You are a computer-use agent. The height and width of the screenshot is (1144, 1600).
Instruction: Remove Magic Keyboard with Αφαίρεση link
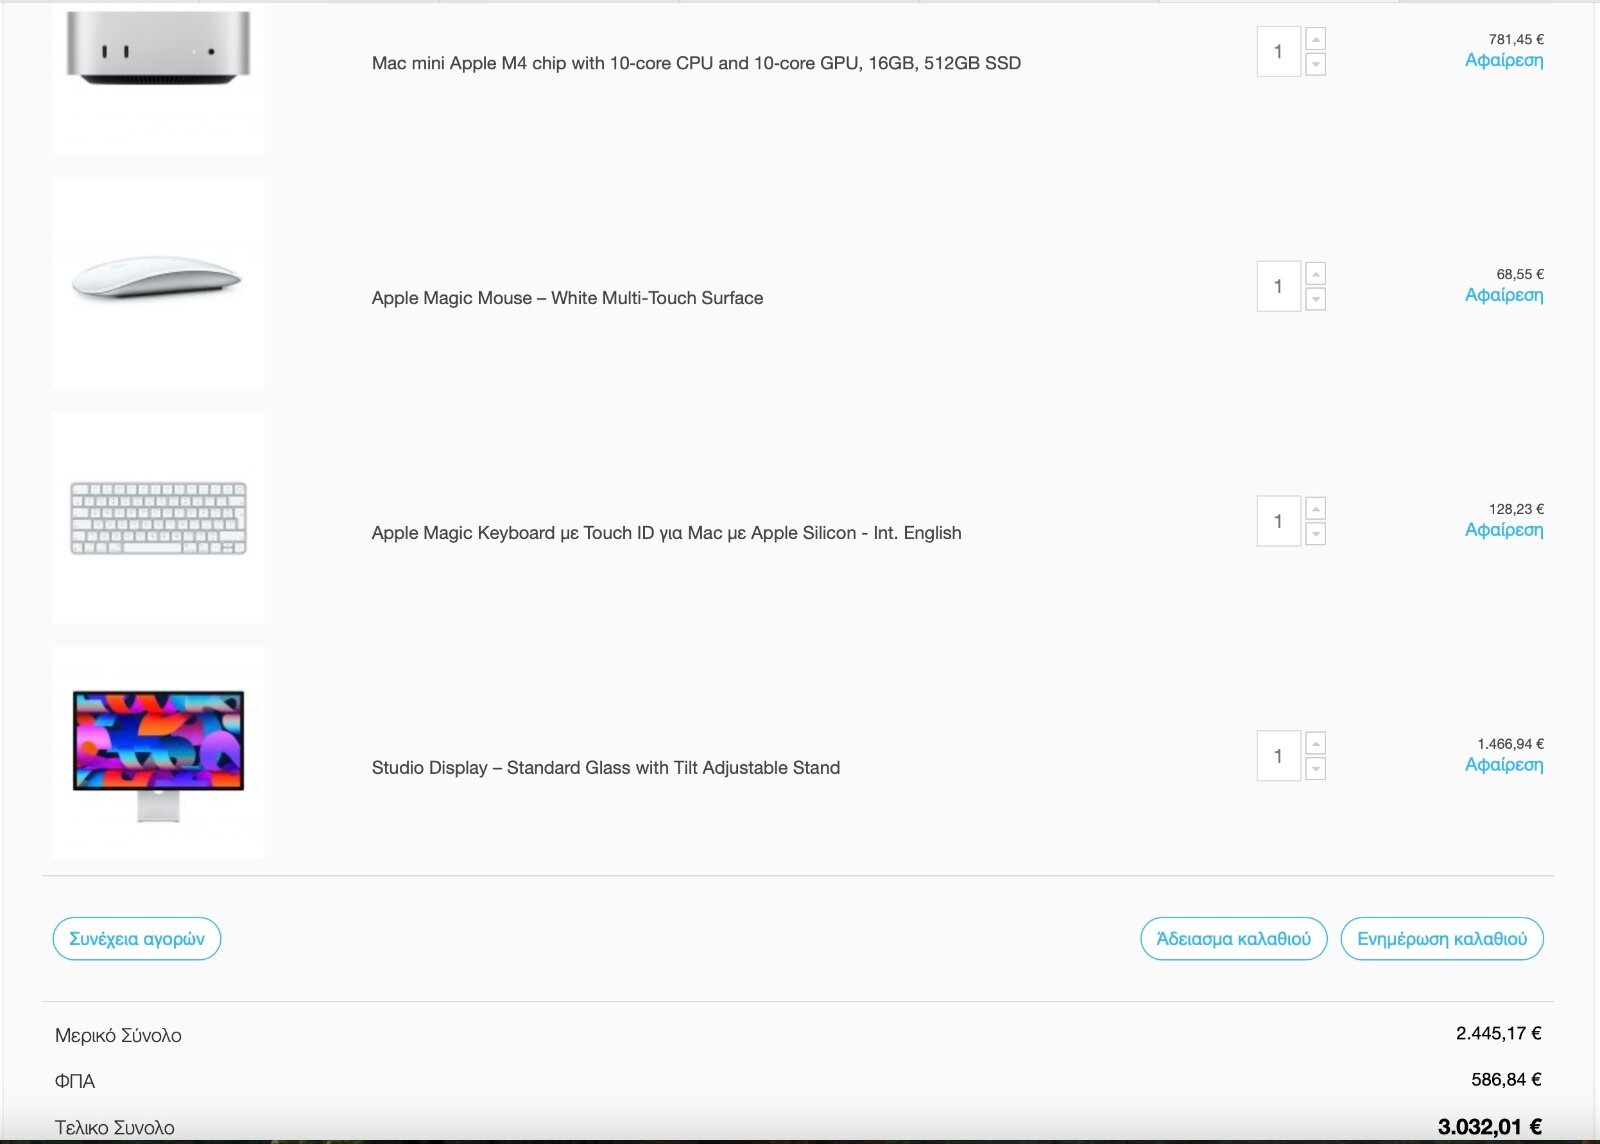[x=1504, y=530]
